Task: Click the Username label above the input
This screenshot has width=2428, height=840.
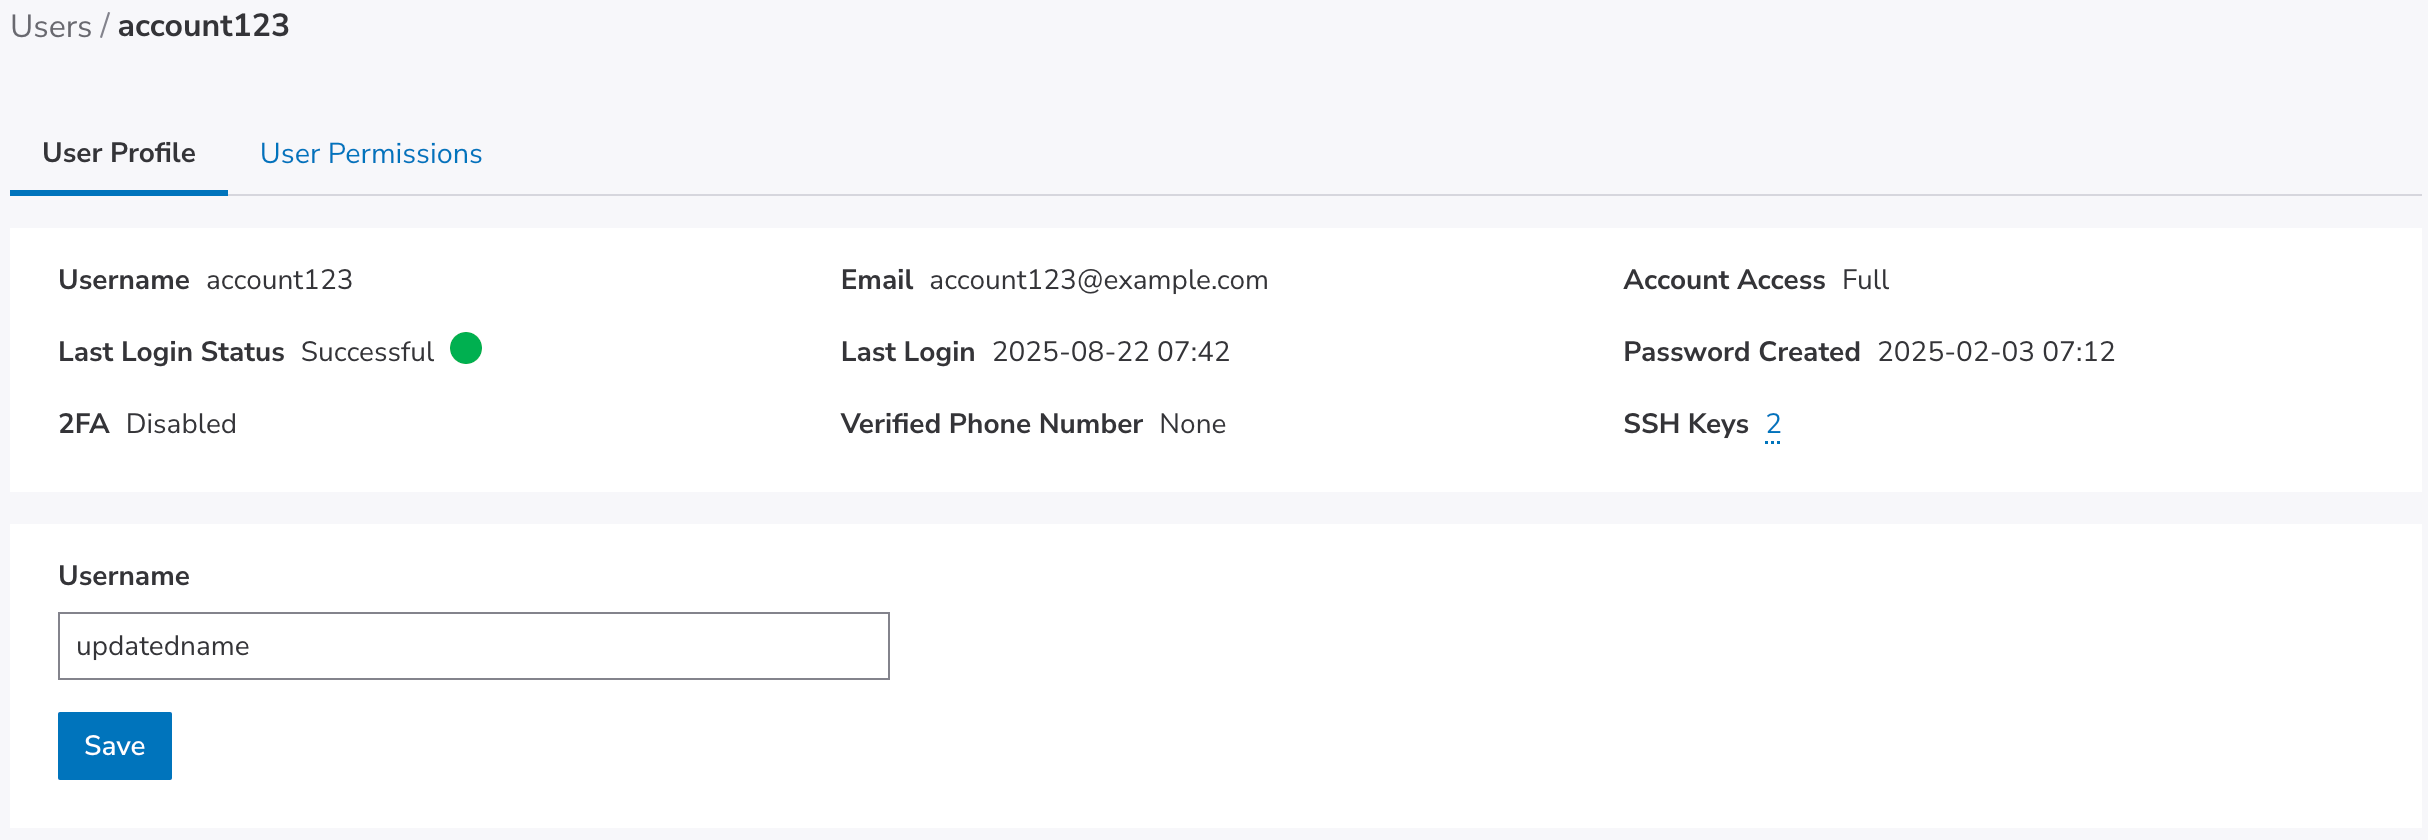Action: [x=124, y=576]
